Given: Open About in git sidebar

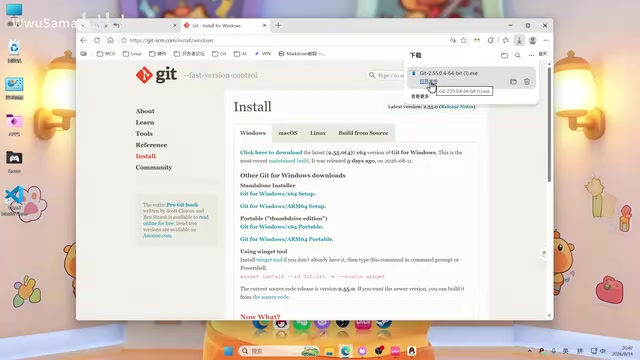Looking at the screenshot, I should tap(145, 111).
